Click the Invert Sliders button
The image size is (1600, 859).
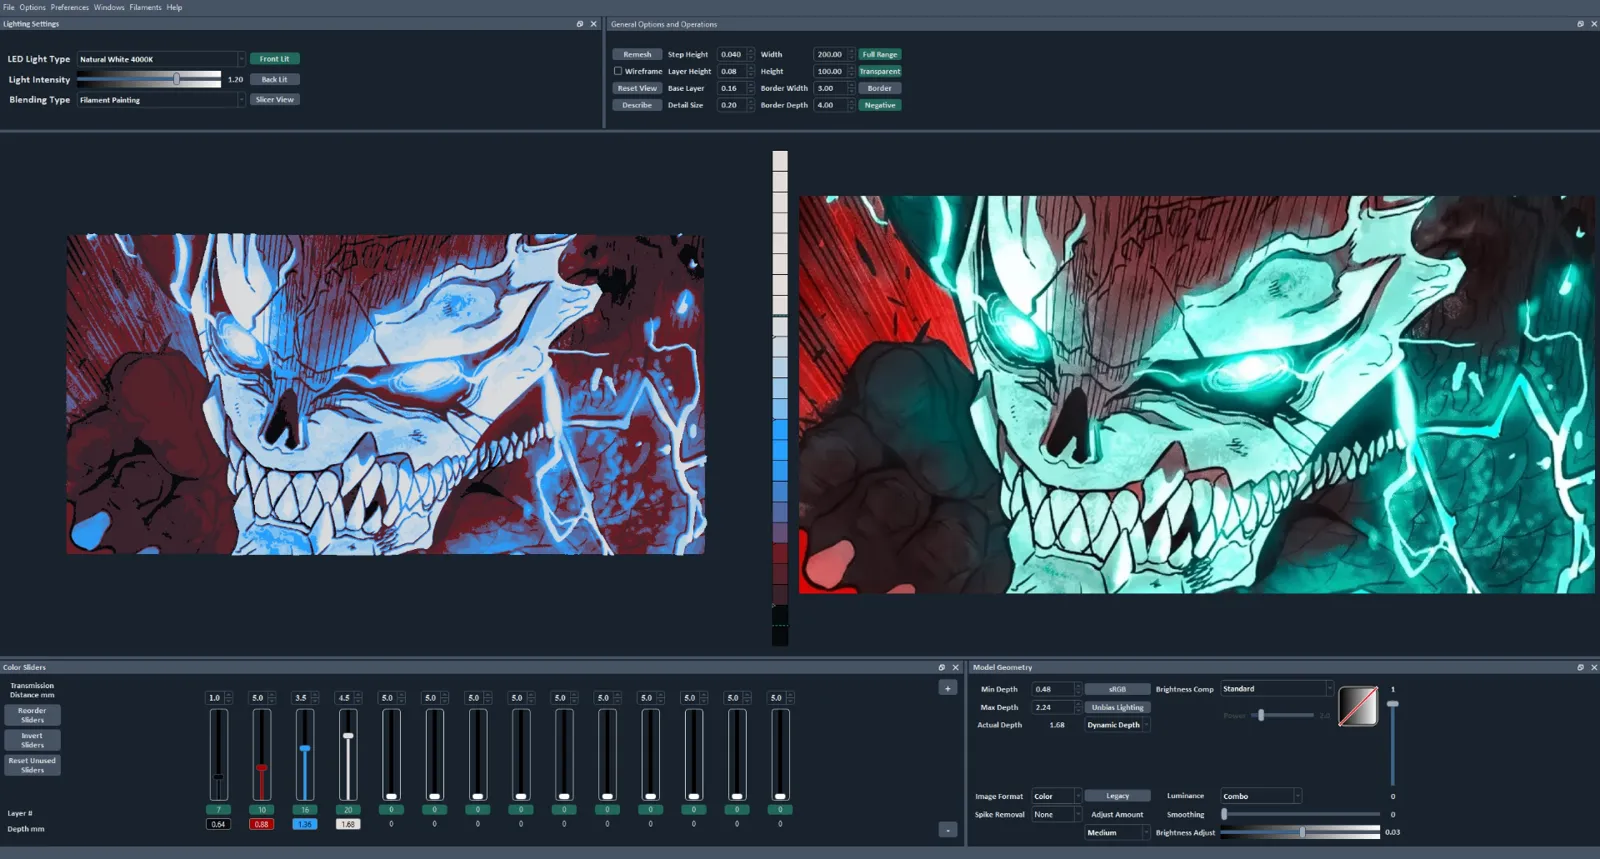32,740
